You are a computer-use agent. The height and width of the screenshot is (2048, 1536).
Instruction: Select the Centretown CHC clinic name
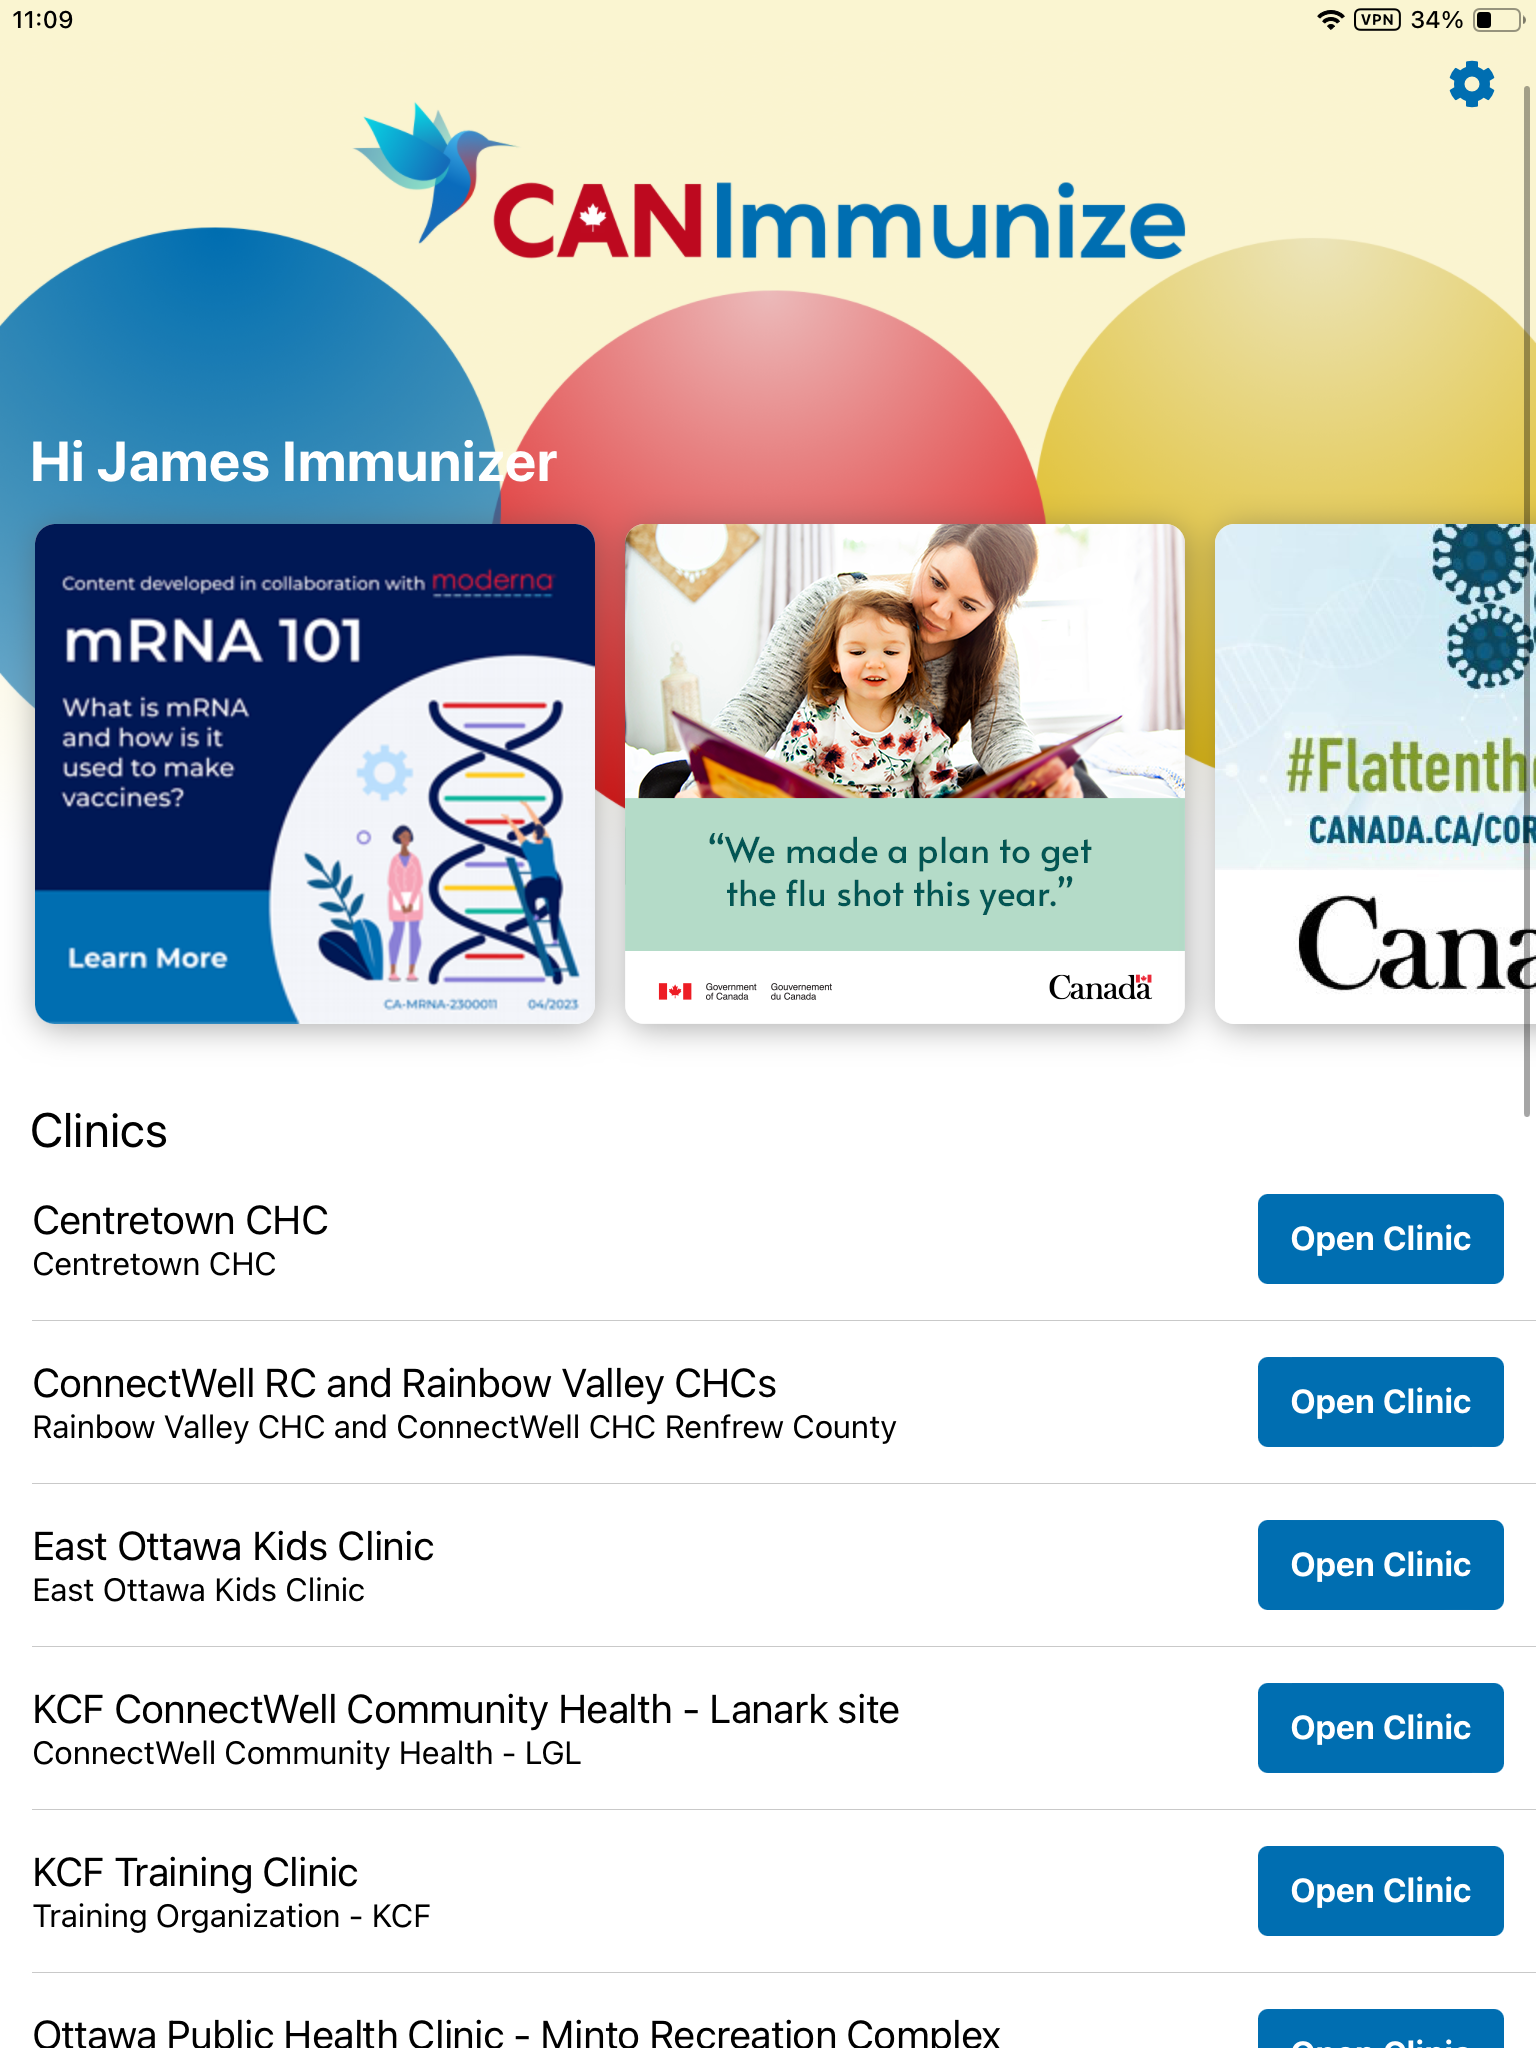[181, 1221]
